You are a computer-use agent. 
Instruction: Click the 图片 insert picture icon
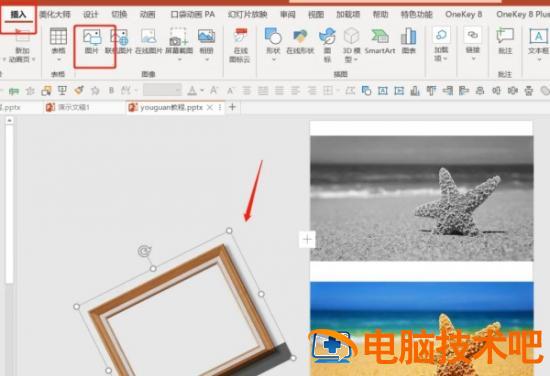(x=92, y=36)
